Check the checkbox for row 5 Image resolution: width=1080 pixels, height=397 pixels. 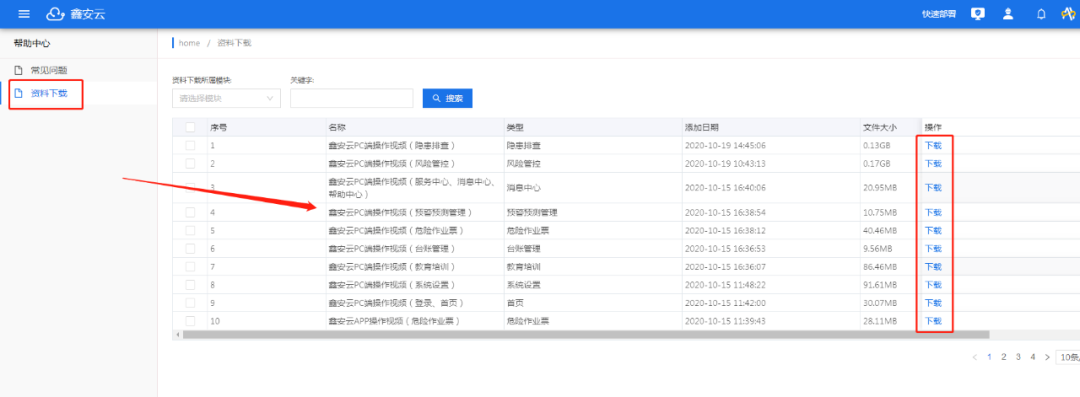[x=190, y=230]
